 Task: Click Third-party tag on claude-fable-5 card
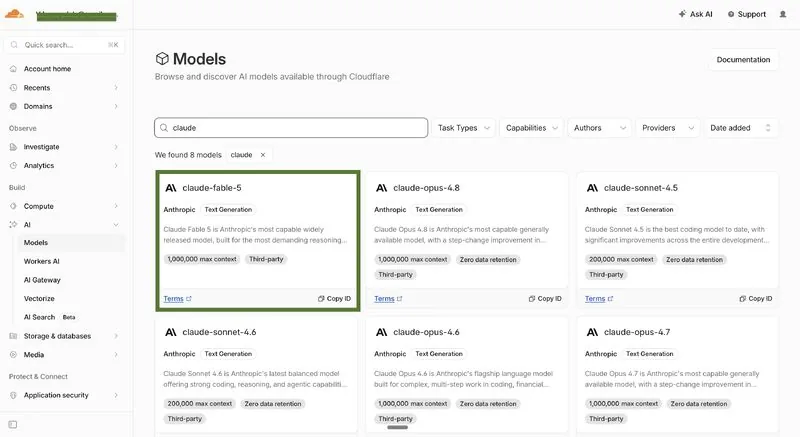266,260
